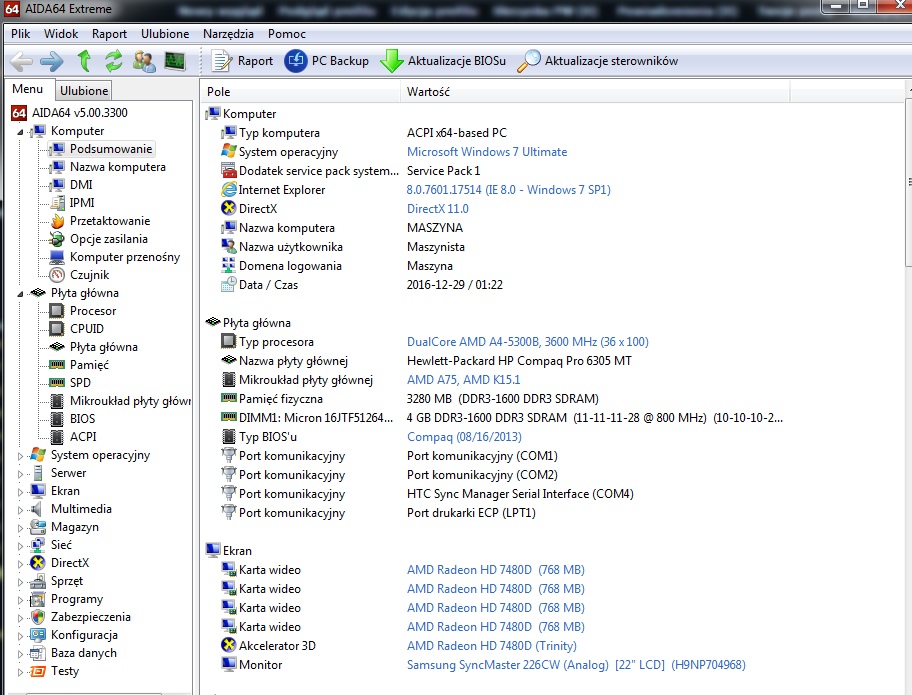Open the DirectX 11.0 link

(x=437, y=209)
